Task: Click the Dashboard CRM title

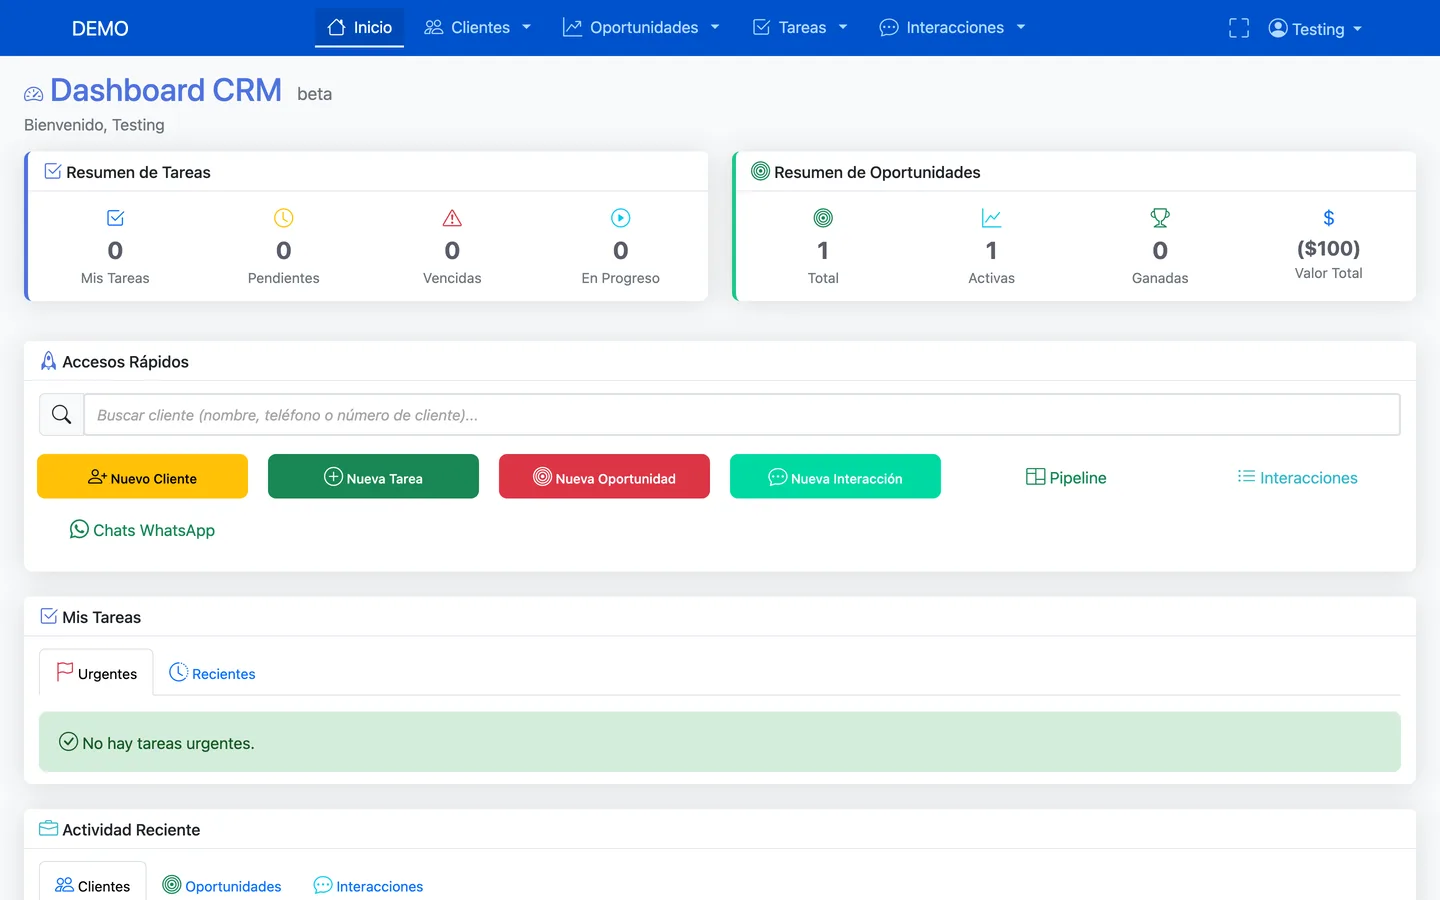Action: click(166, 90)
